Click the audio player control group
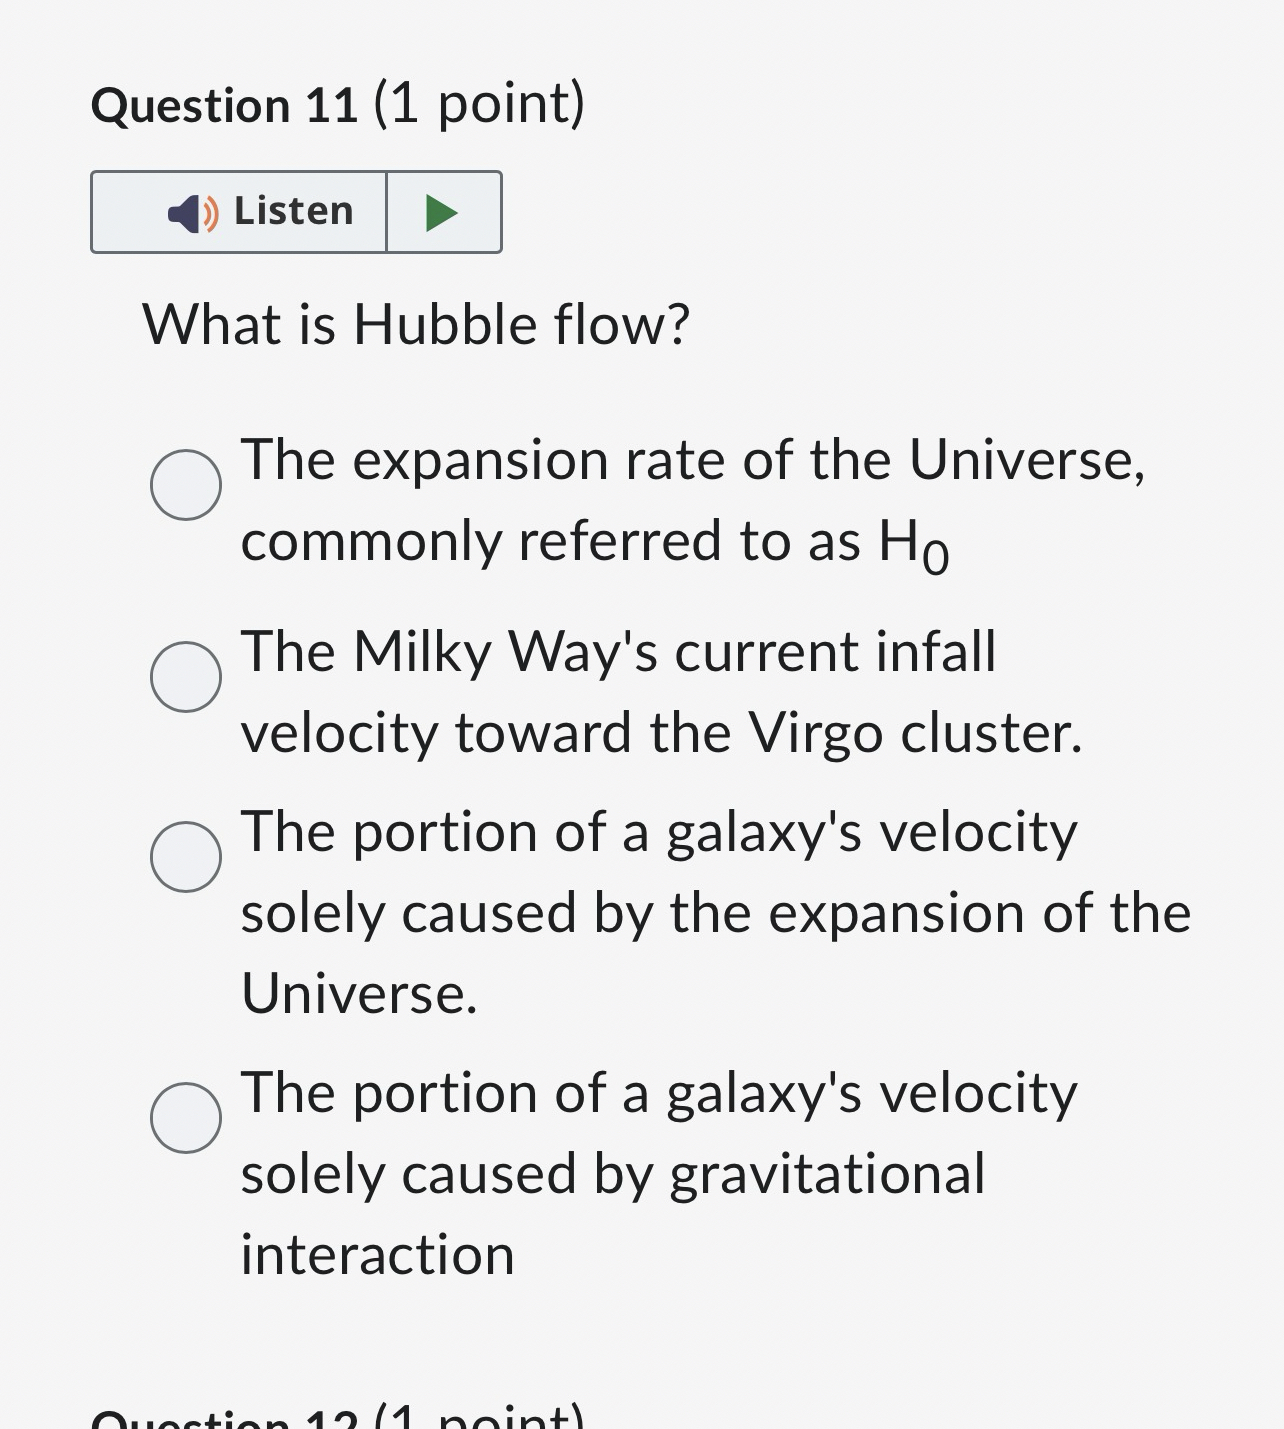 pos(296,211)
